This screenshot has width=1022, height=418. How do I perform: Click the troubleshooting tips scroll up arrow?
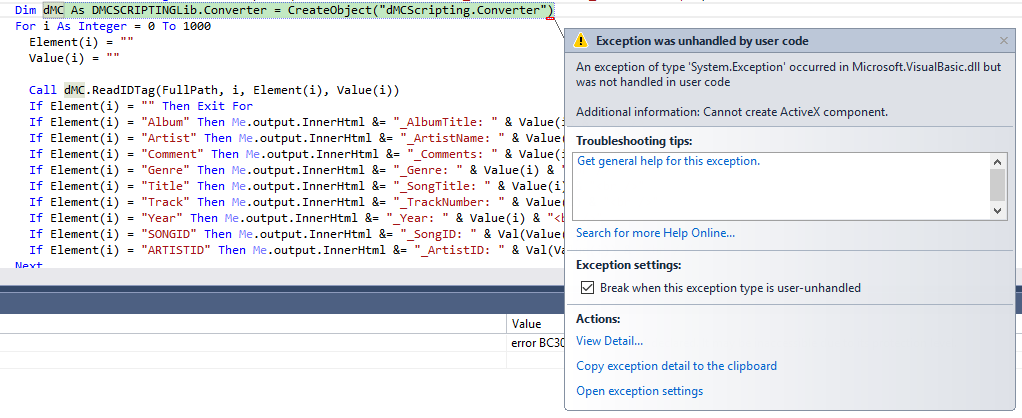998,161
